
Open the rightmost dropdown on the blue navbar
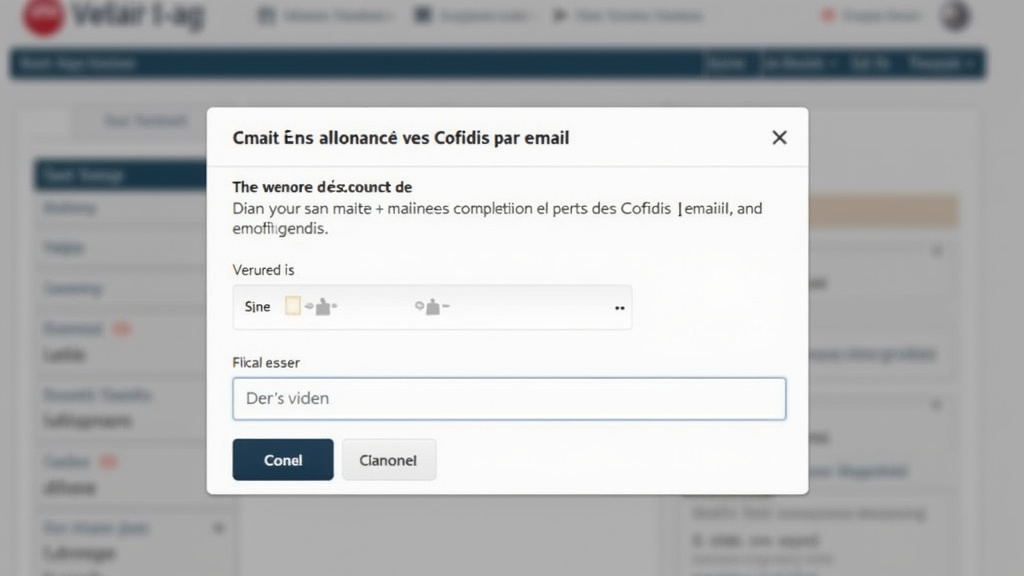click(x=938, y=62)
